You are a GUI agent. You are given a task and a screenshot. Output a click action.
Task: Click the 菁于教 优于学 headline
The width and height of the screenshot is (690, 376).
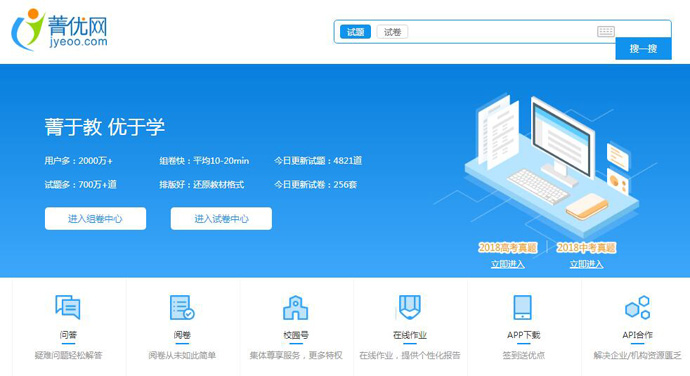pos(105,127)
